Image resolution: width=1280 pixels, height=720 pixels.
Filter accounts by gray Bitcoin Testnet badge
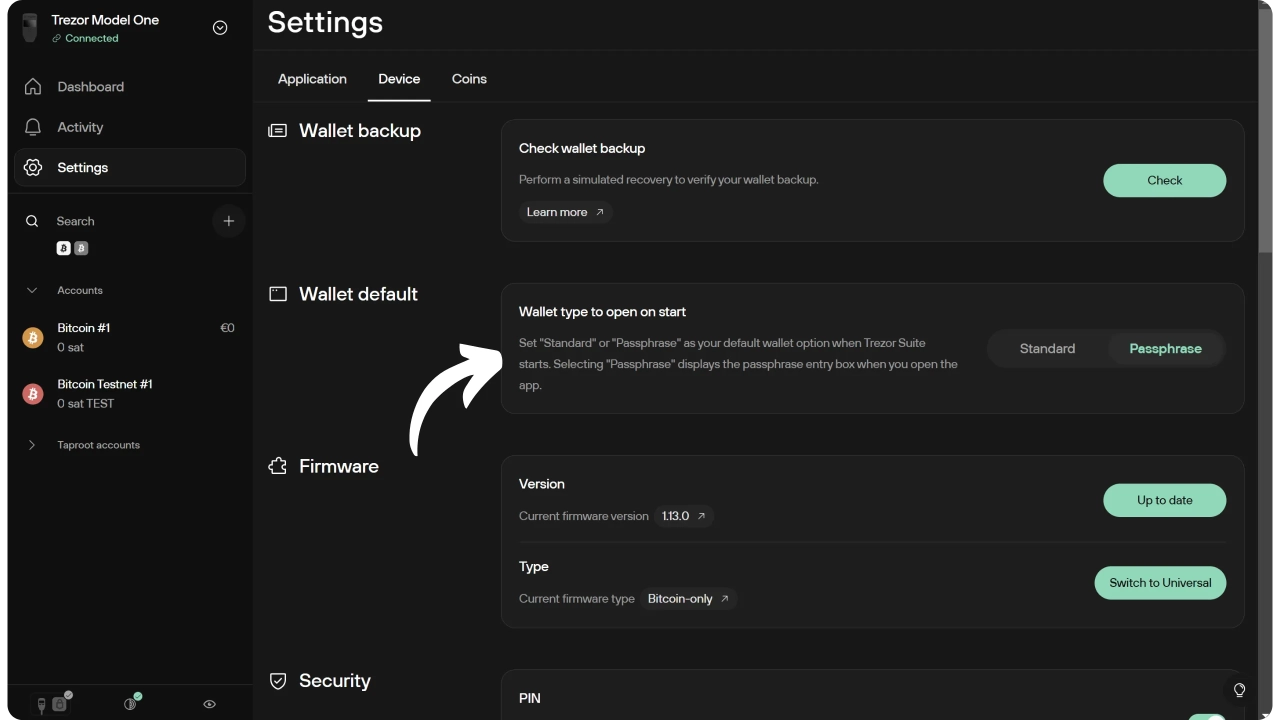coord(81,248)
